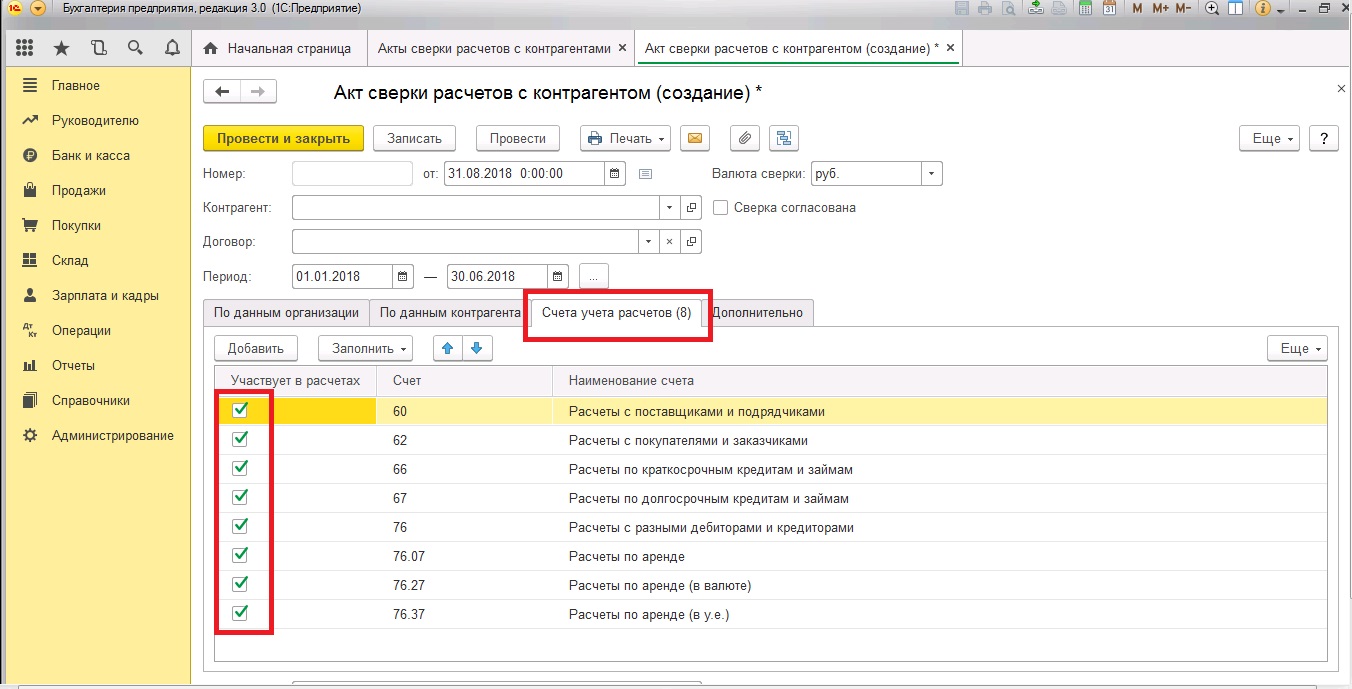Switch to "По данным организации" tab
Screen dimensions: 1352x689
(x=286, y=312)
